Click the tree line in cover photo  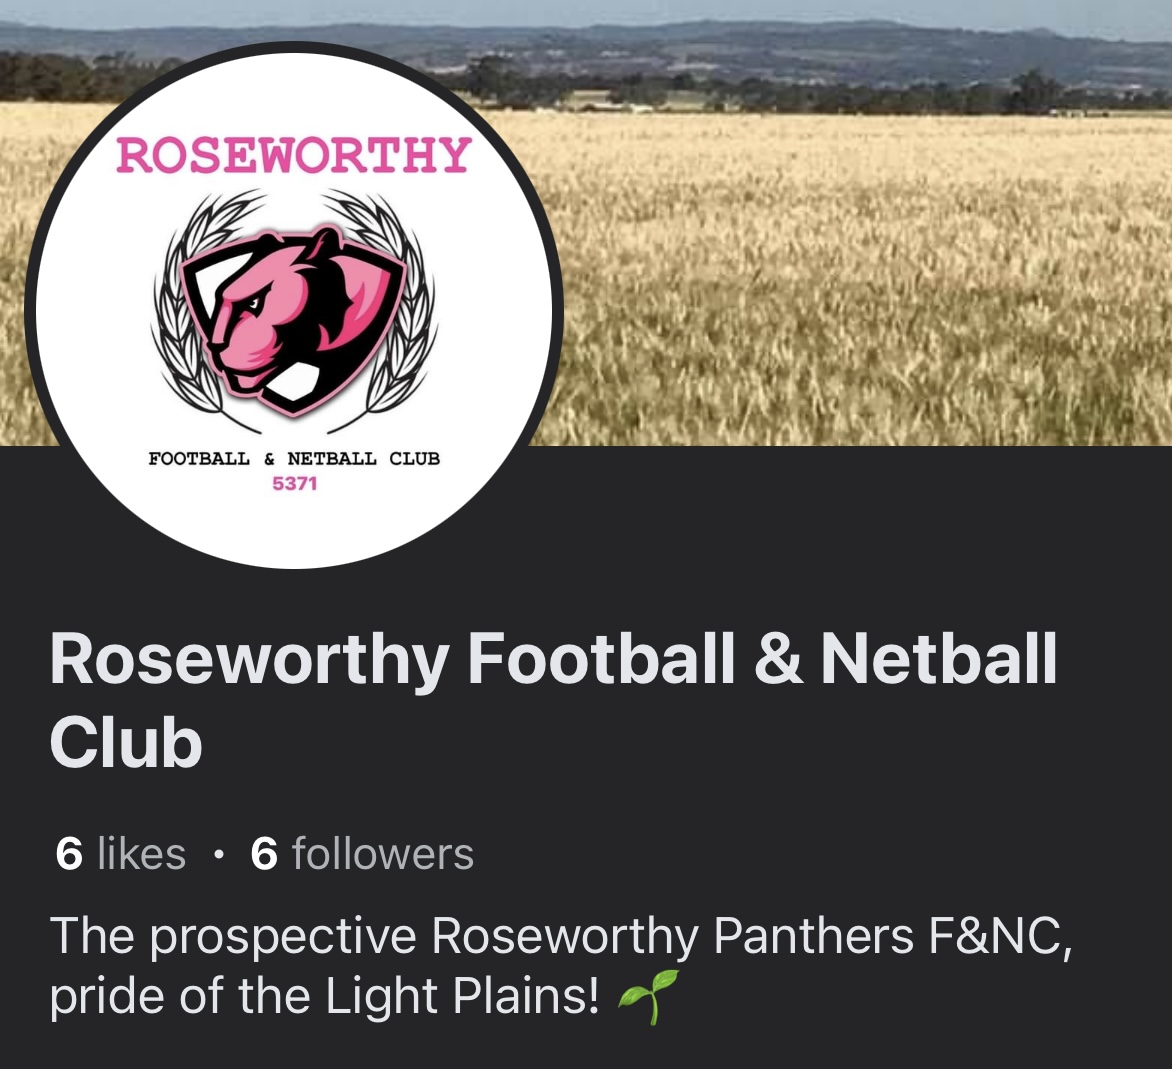pyautogui.click(x=747, y=93)
